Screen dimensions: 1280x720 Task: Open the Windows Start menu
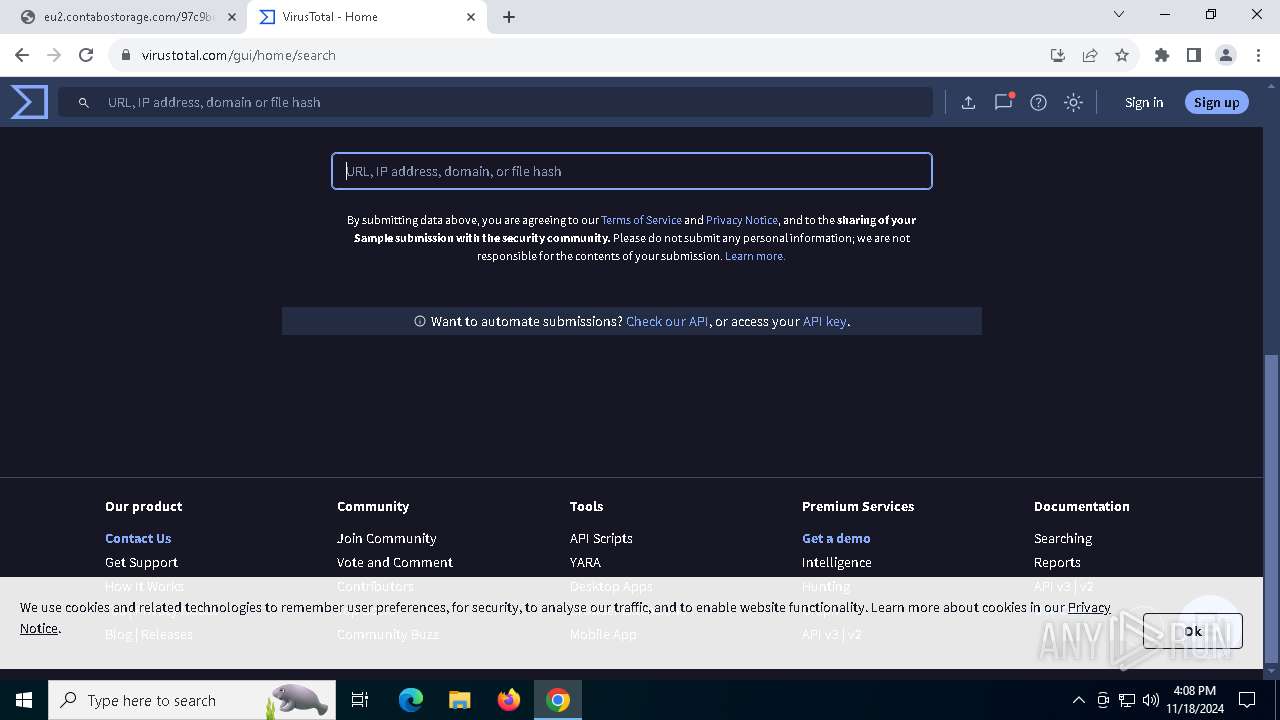coord(24,700)
